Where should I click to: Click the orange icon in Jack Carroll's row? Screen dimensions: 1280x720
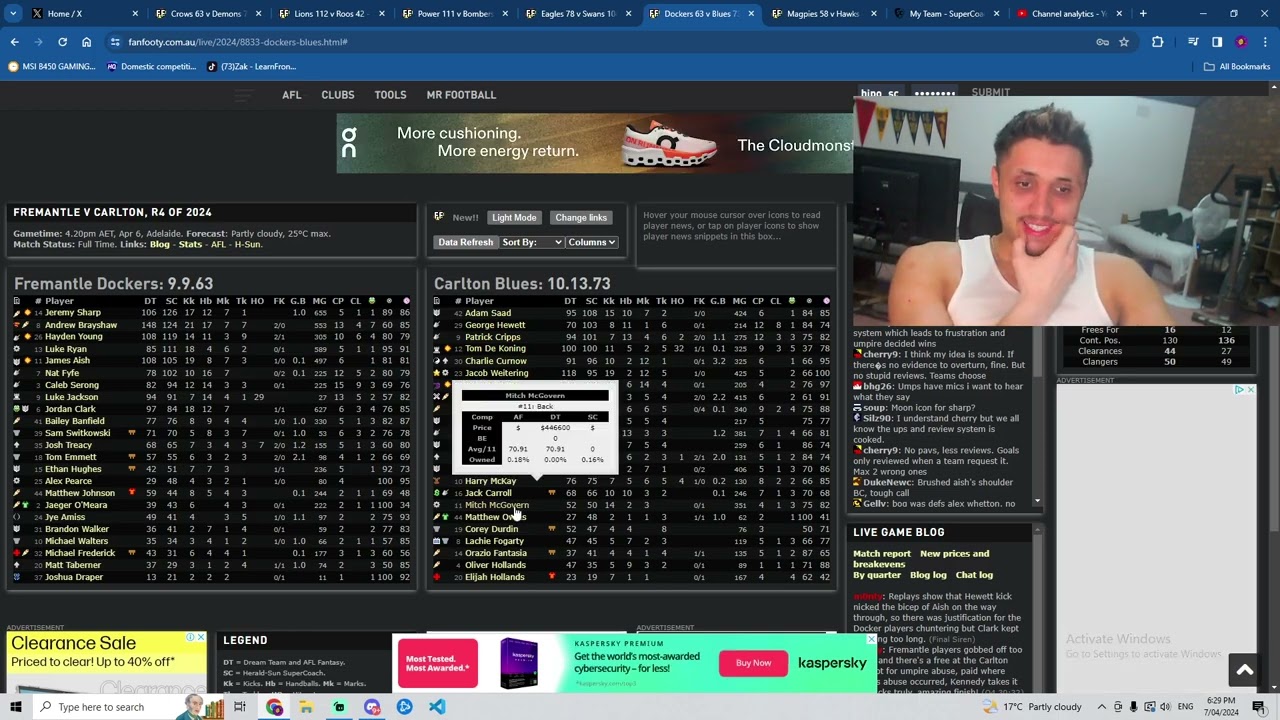(551, 493)
